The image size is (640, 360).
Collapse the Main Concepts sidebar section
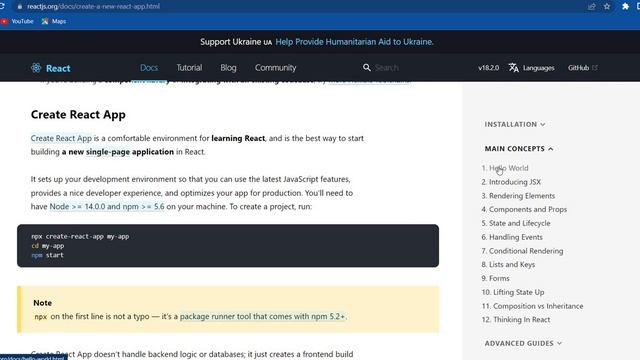point(519,149)
